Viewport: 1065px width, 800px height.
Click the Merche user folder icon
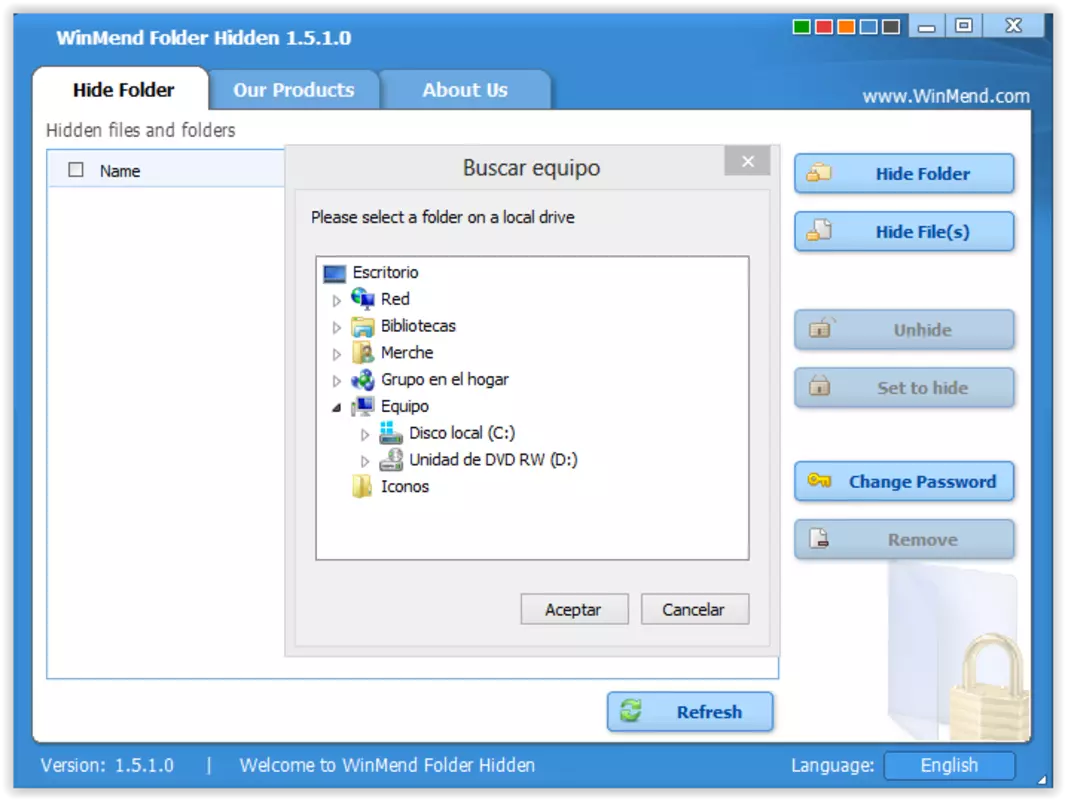[x=363, y=352]
